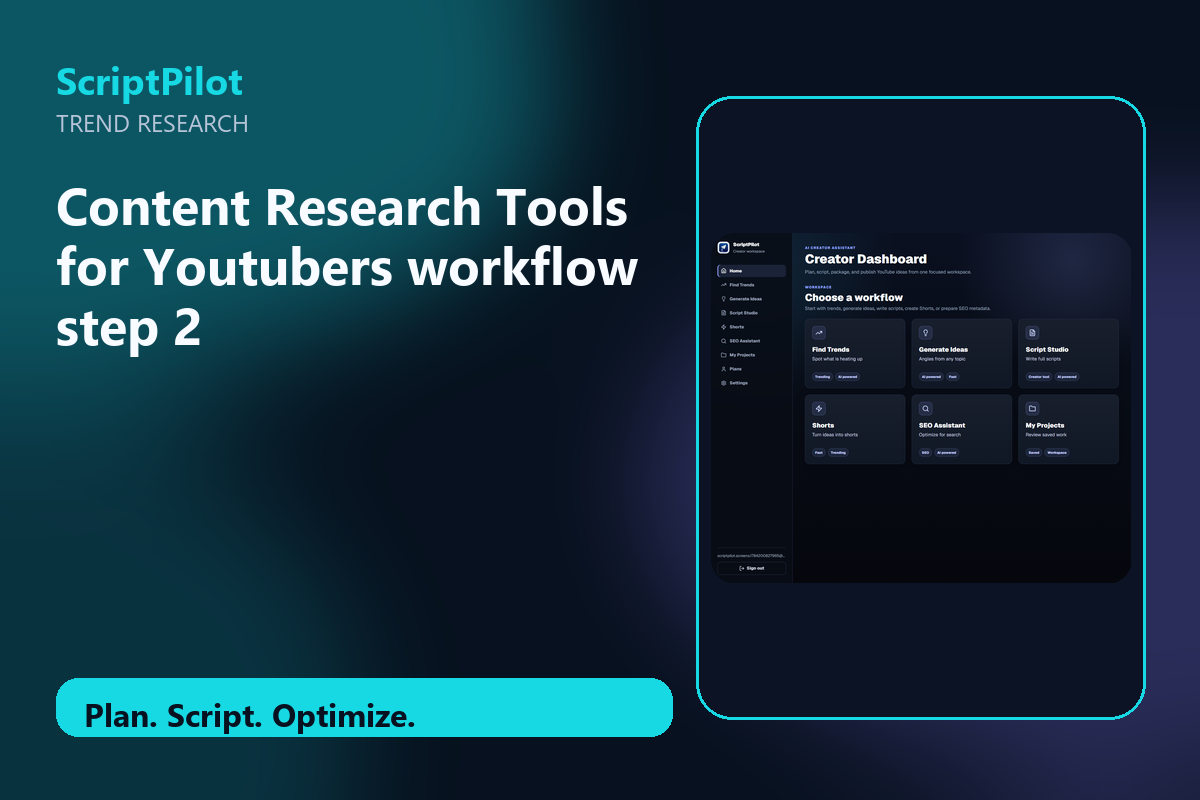Navigate to Shorts in the sidebar
This screenshot has width=1200, height=800.
pos(751,327)
